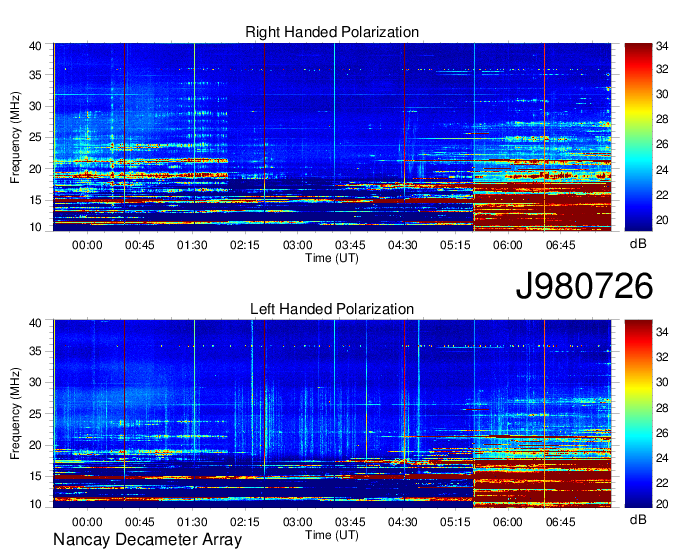The height and width of the screenshot is (552, 680).
Task: Click the 15 MHz tick of Right Handed plot
Action: coord(35,200)
